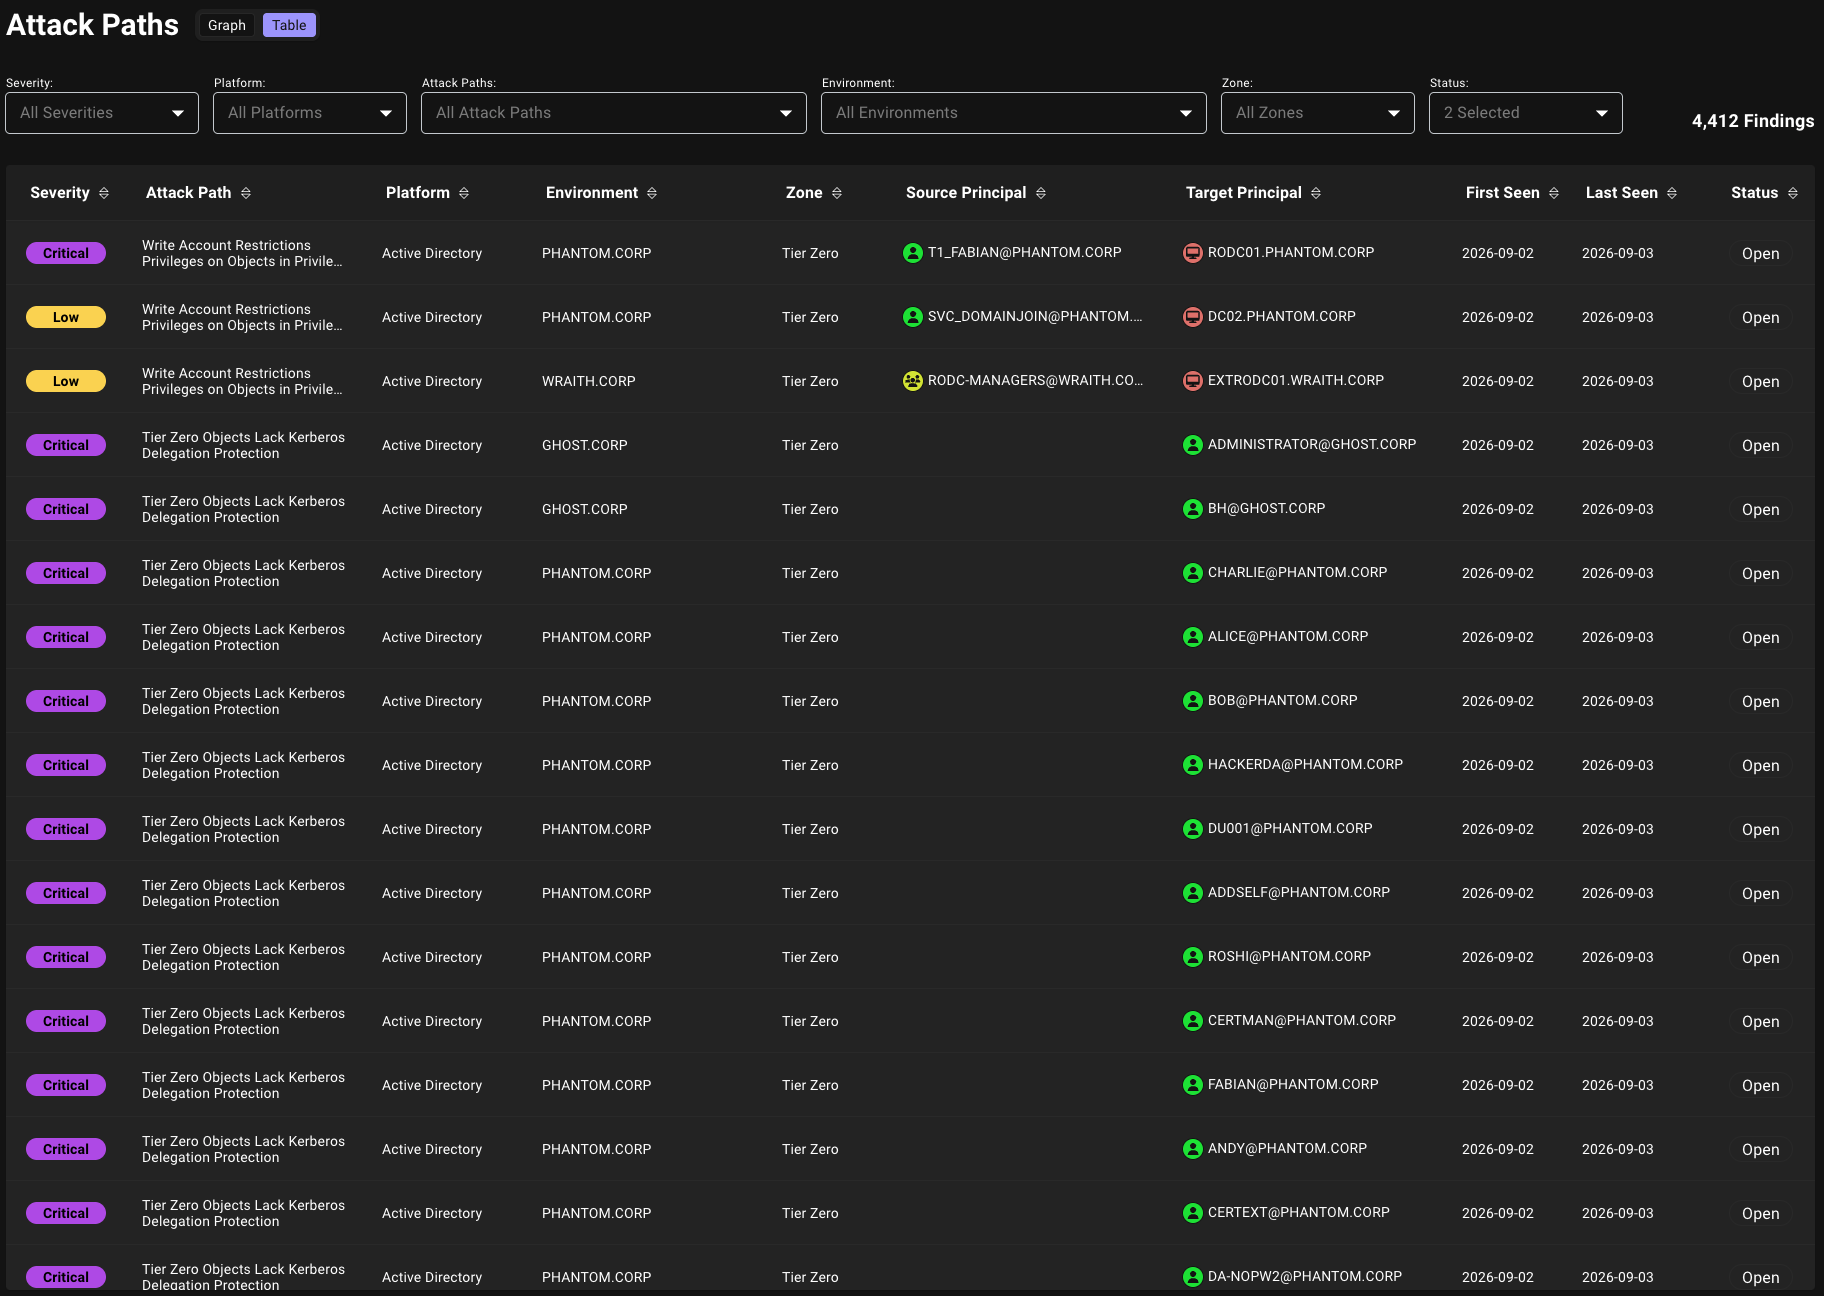This screenshot has height=1296, width=1824.
Task: Click user icon beside HACKERDA@PHANTOM.CORP
Action: click(x=1193, y=765)
